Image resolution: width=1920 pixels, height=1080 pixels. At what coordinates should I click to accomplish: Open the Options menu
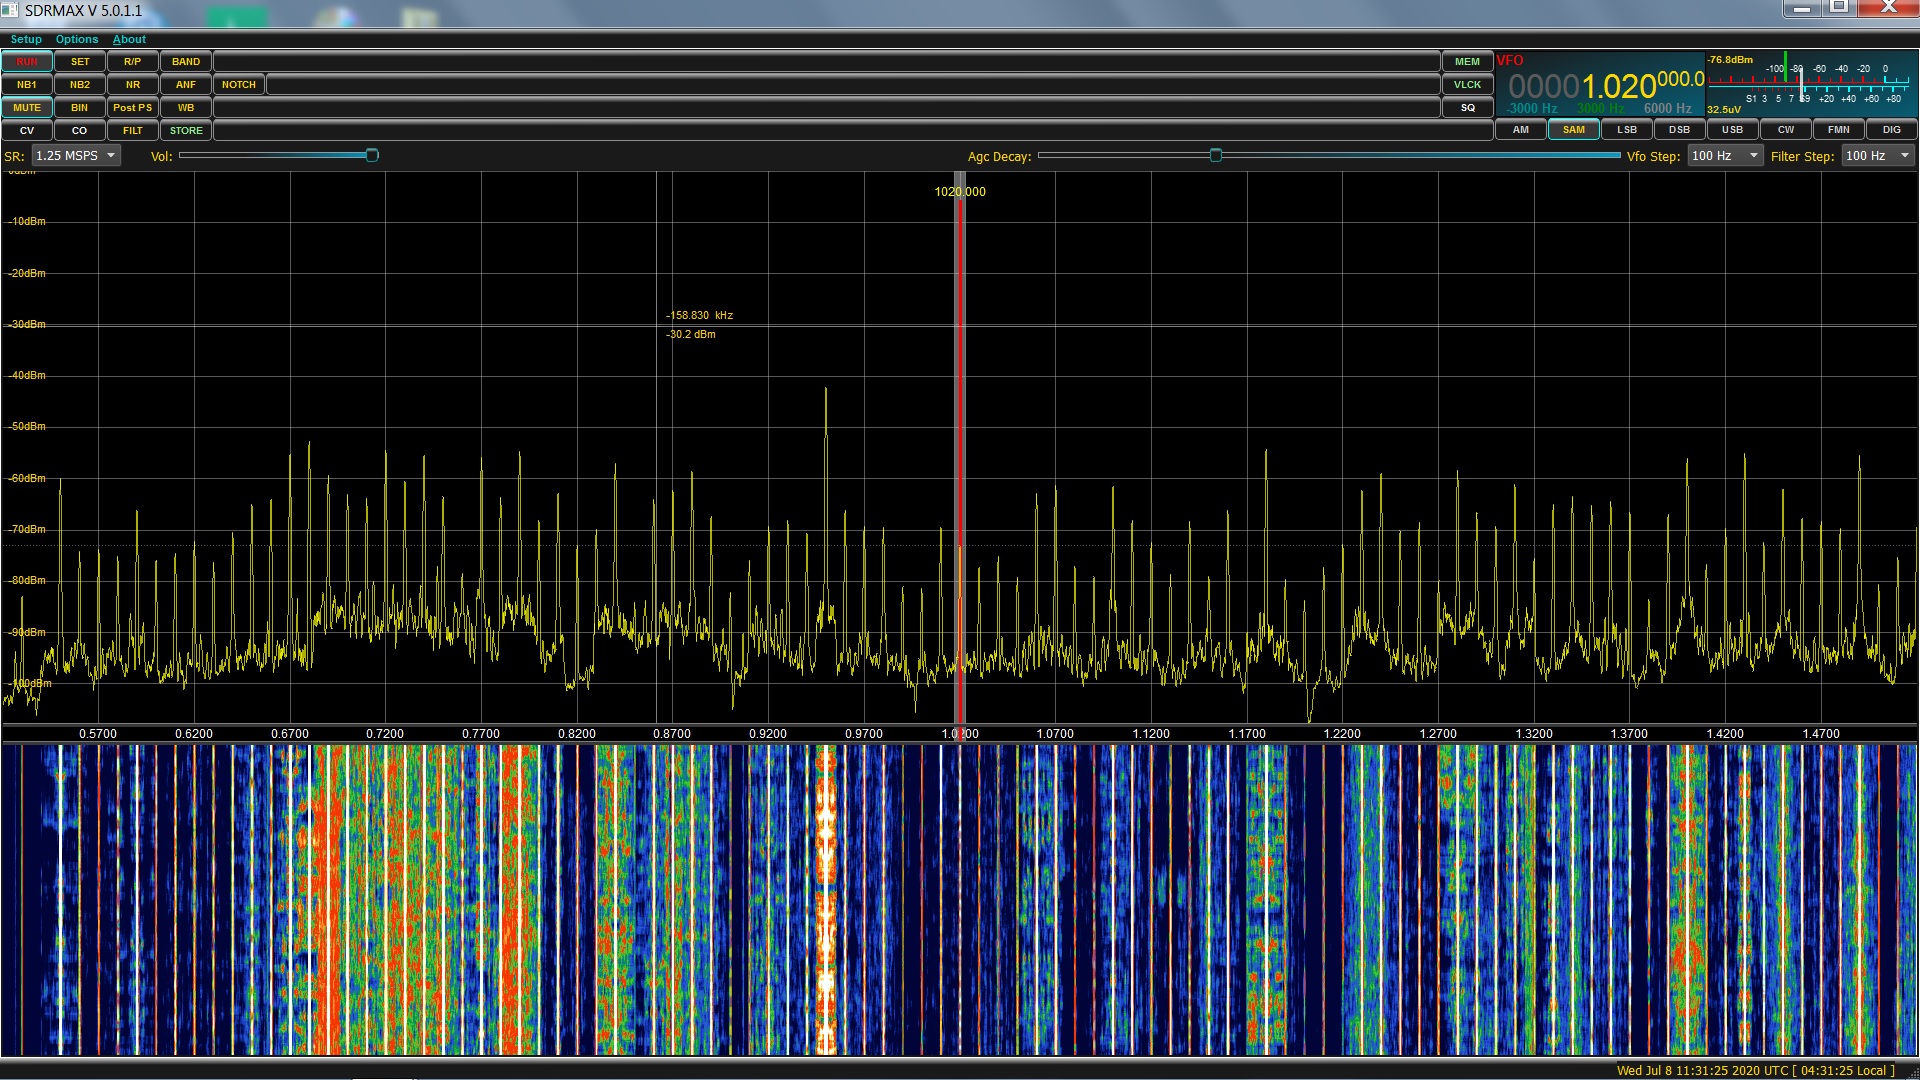tap(77, 40)
